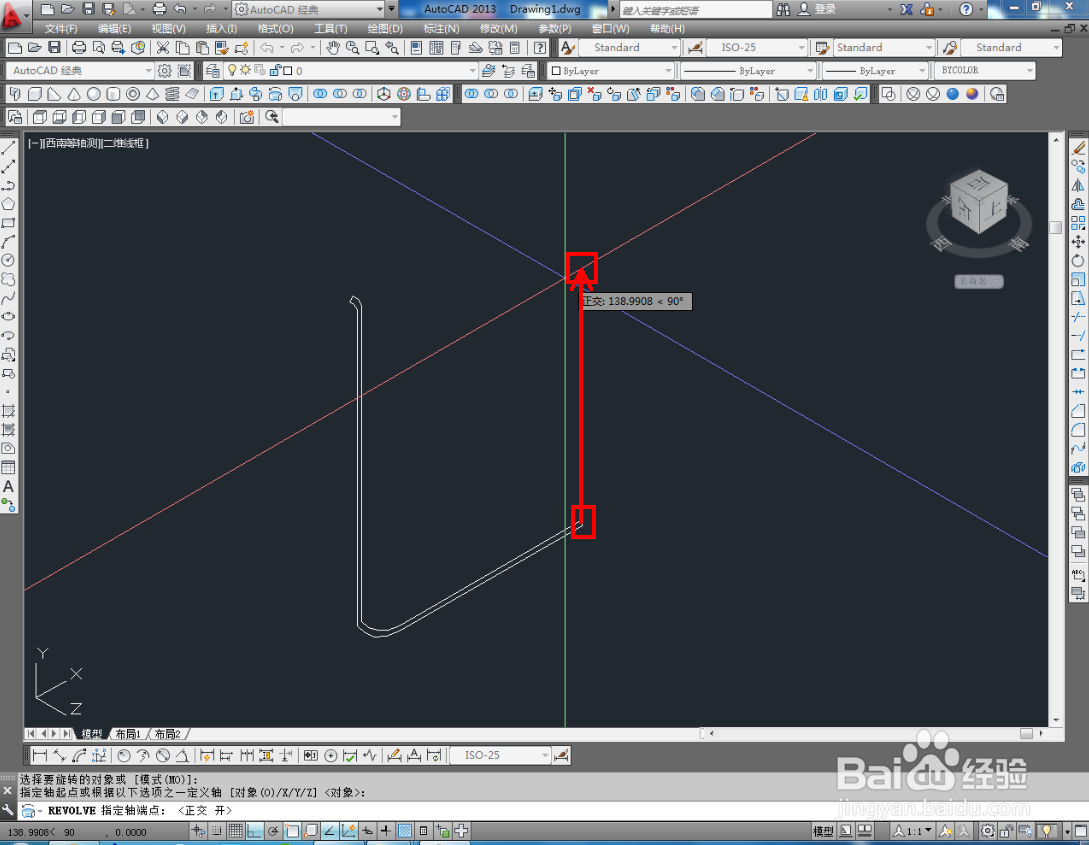Screen dimensions: 1089x845
Task: Select the Polysolid tool
Action: [x=15, y=94]
